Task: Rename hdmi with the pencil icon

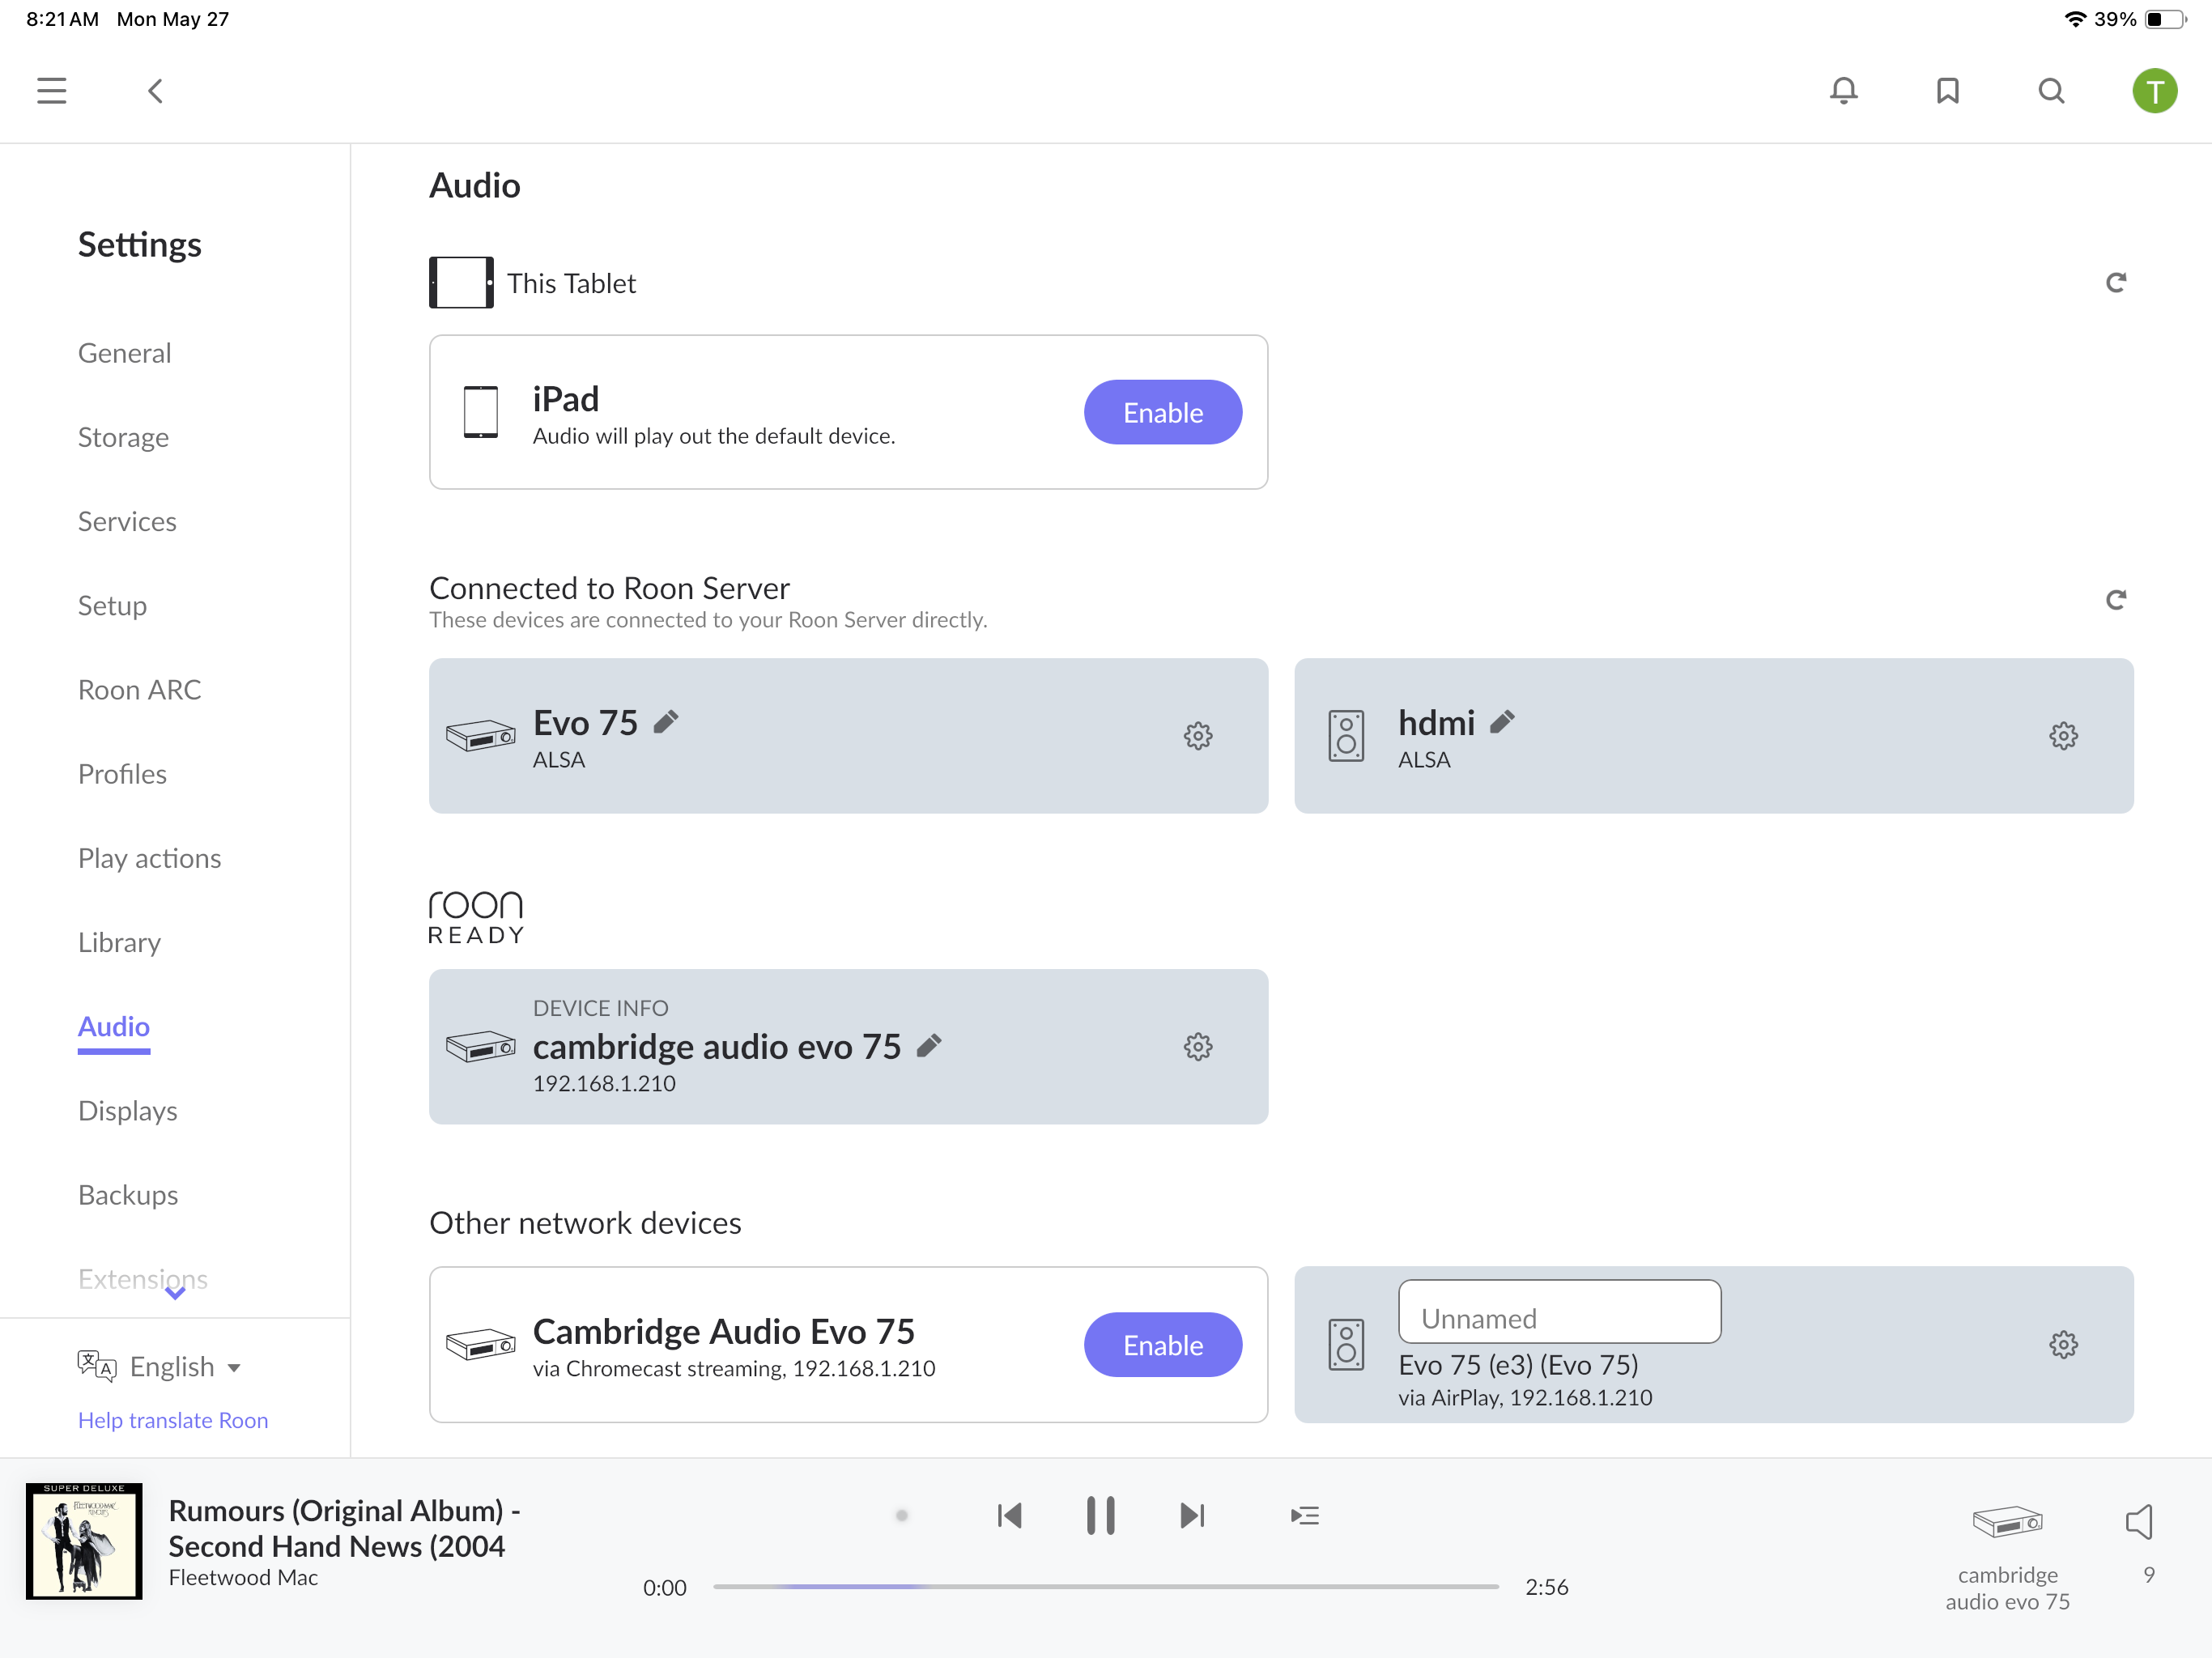Action: pyautogui.click(x=1502, y=722)
